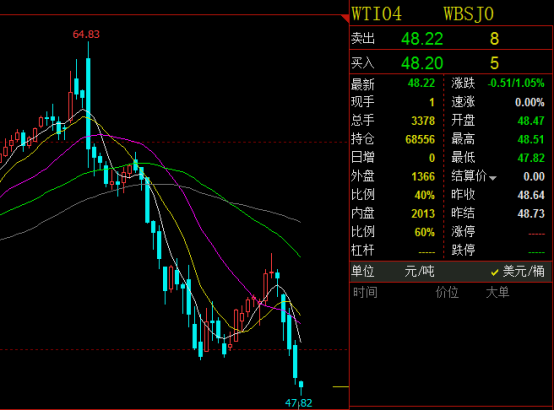Click the checkmark beside 美元/桶
The width and height of the screenshot is (554, 411).
494,272
